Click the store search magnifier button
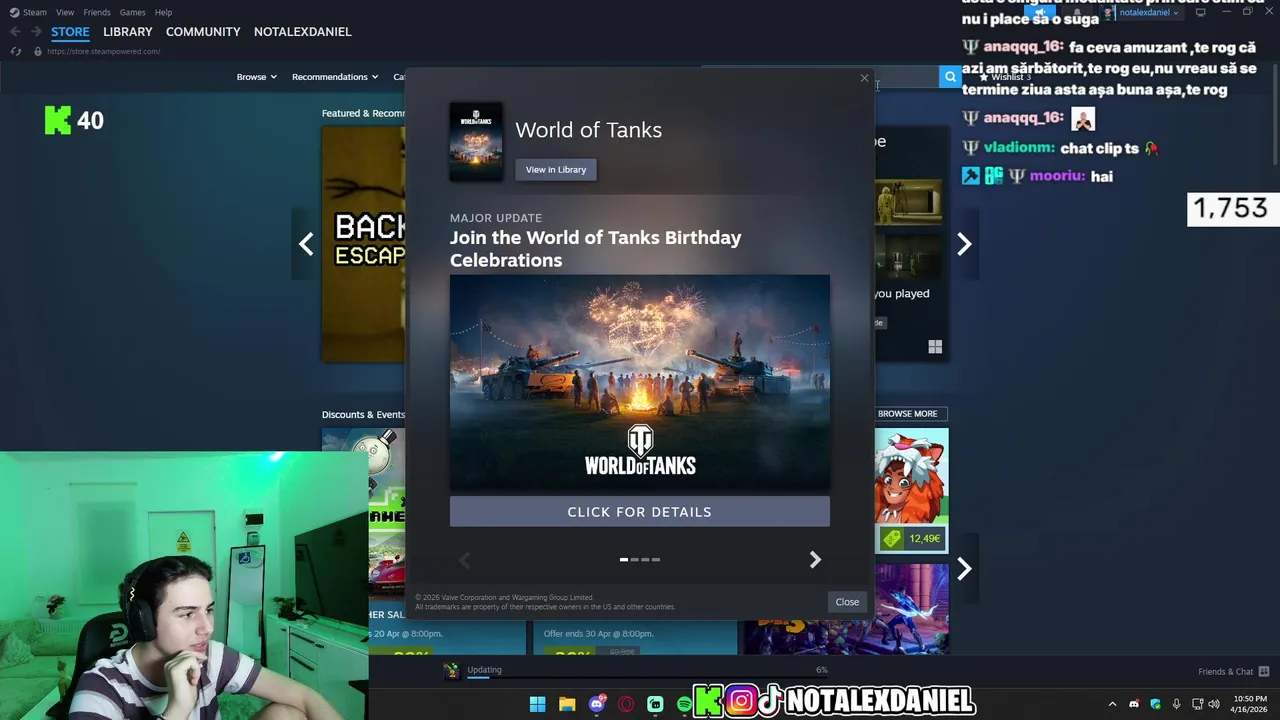The width and height of the screenshot is (1280, 720). [x=950, y=77]
